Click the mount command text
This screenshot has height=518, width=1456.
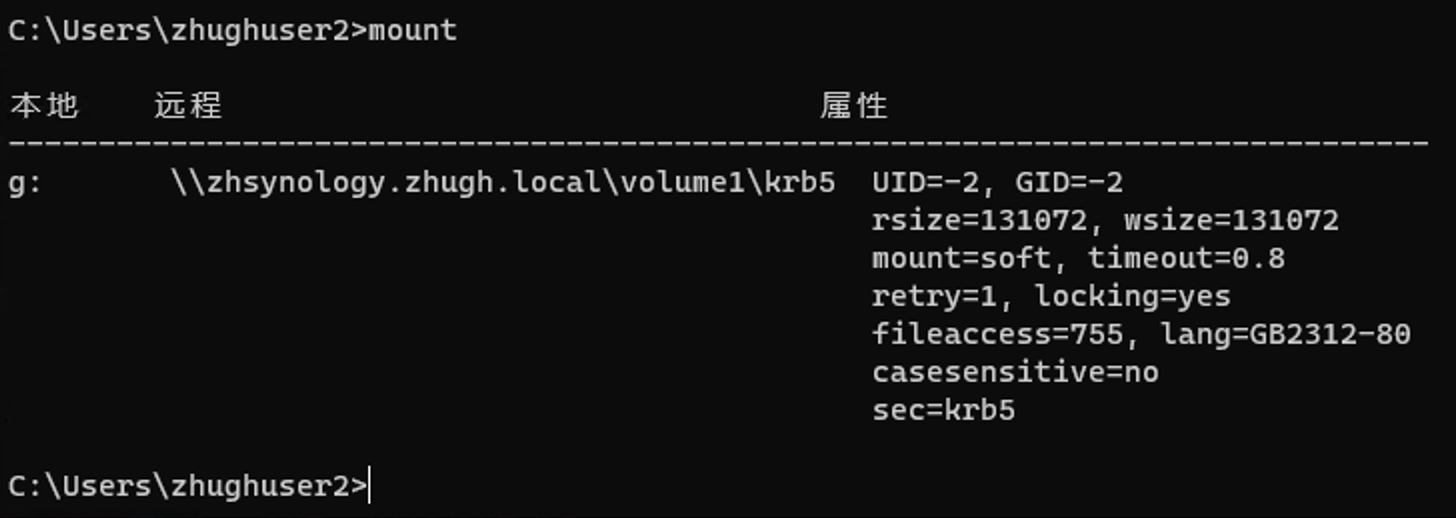point(413,30)
